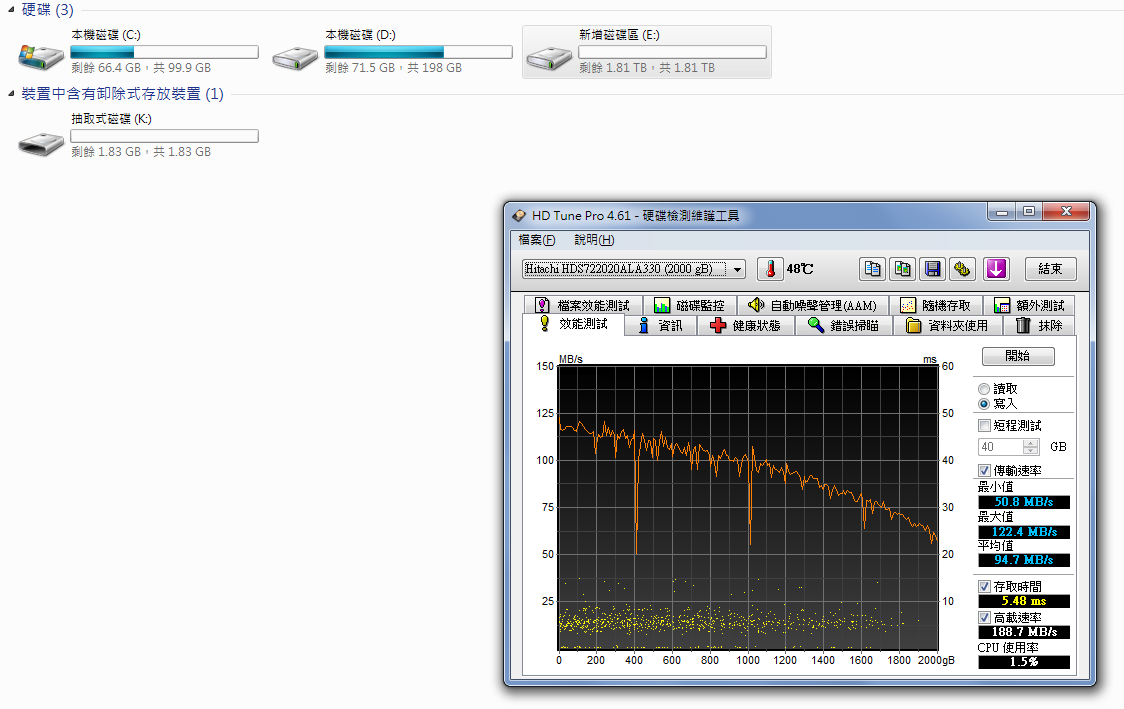
Task: Click the E: drive usage bar
Action: point(672,52)
